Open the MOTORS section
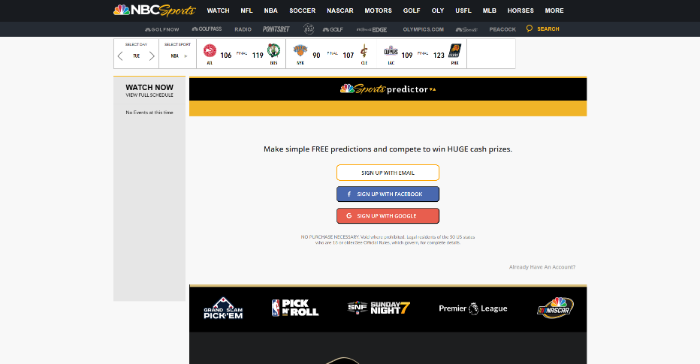Image resolution: width=700 pixels, height=364 pixels. (378, 10)
